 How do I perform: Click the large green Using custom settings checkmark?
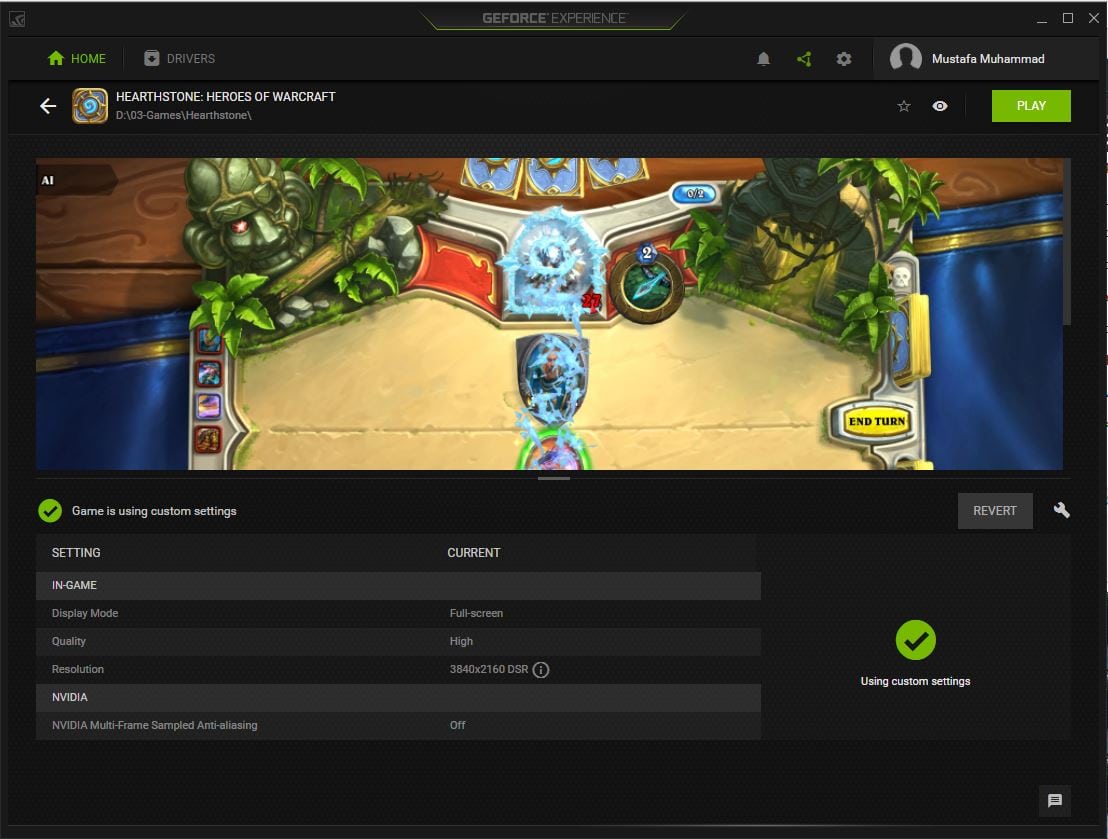[x=915, y=640]
